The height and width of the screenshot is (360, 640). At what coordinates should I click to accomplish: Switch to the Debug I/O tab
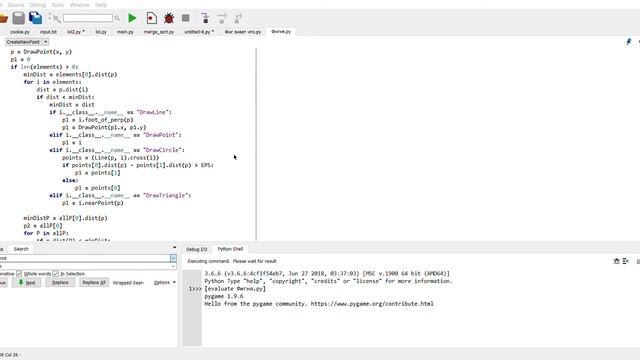tap(196, 249)
